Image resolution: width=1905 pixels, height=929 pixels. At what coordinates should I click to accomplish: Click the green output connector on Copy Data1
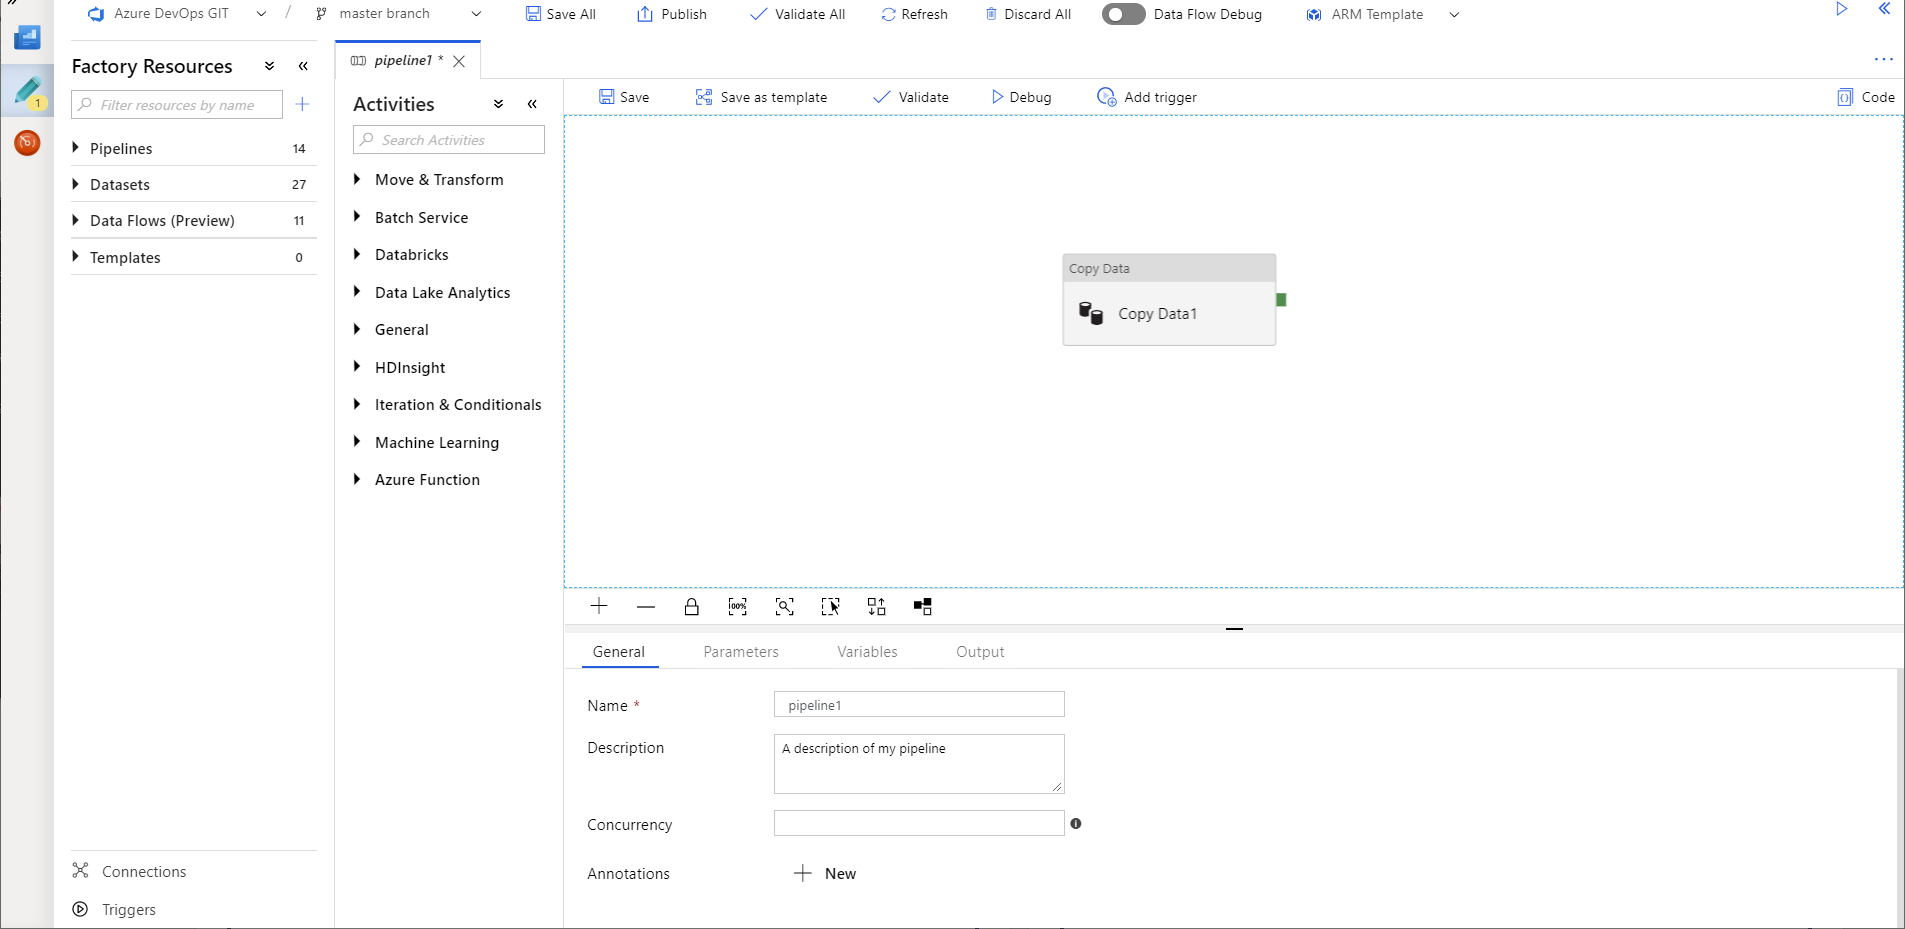[x=1281, y=300]
